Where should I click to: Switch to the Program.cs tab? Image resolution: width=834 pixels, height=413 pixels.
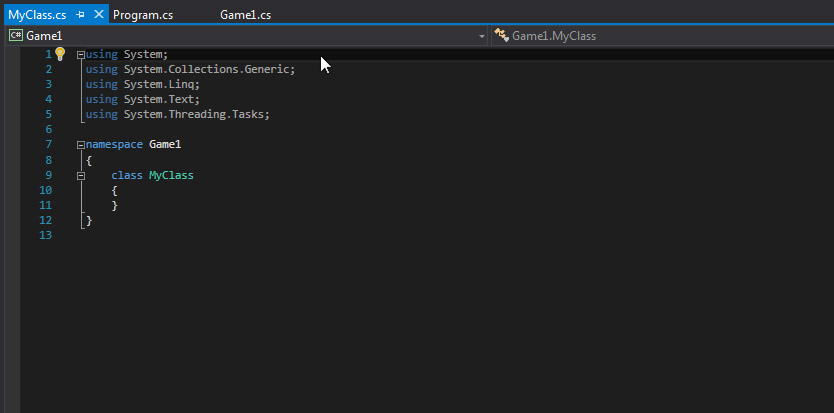(x=141, y=16)
